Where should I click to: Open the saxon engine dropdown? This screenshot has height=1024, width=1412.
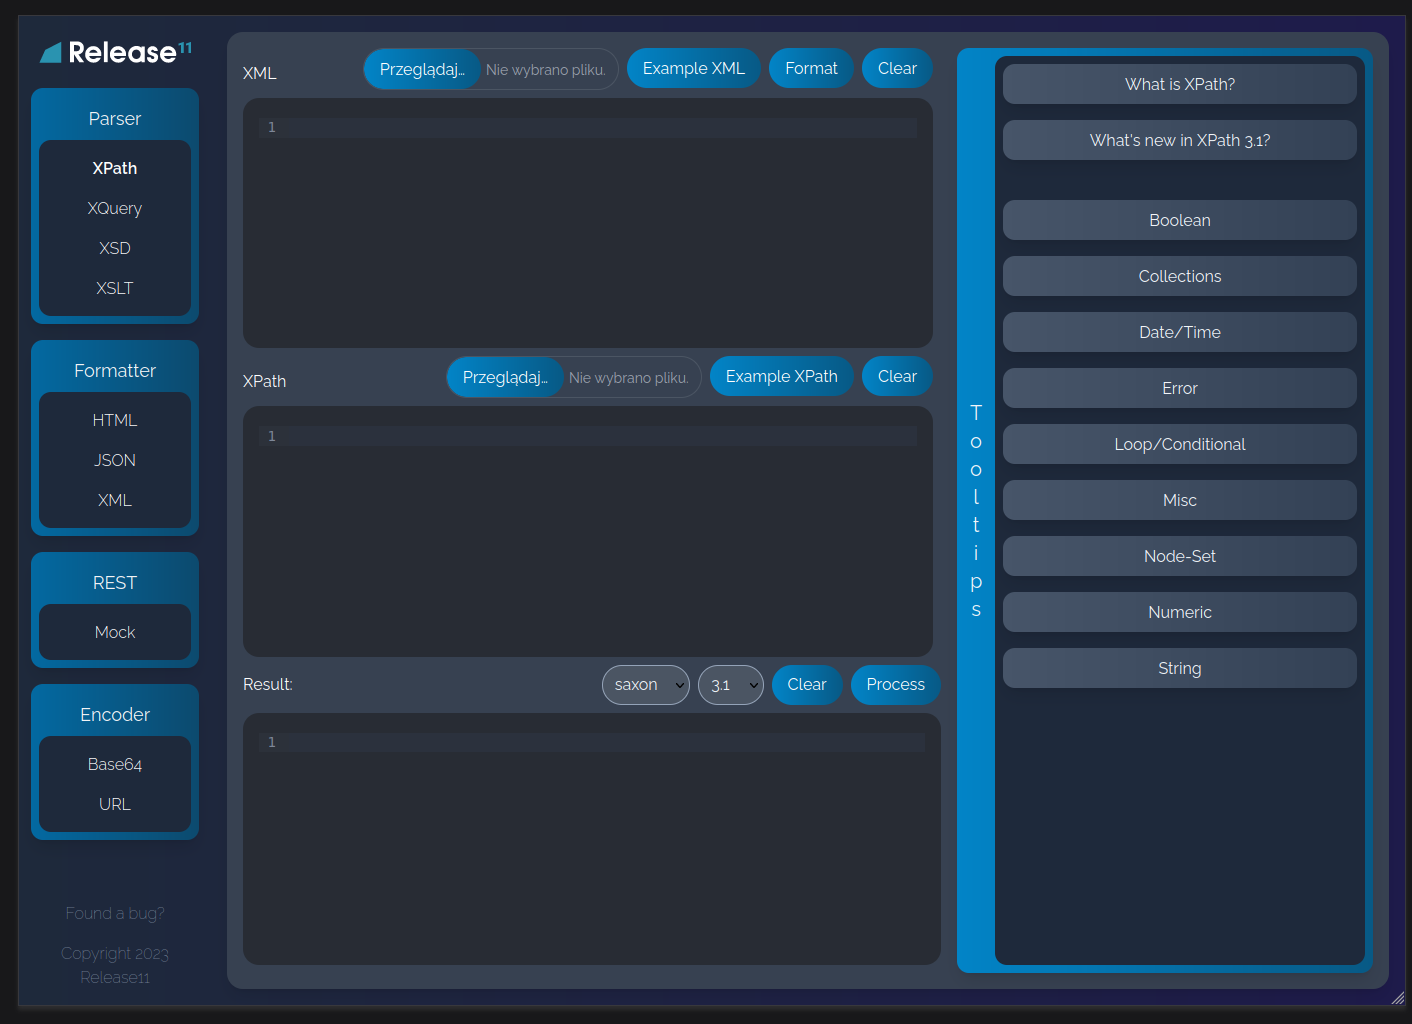pyautogui.click(x=645, y=685)
